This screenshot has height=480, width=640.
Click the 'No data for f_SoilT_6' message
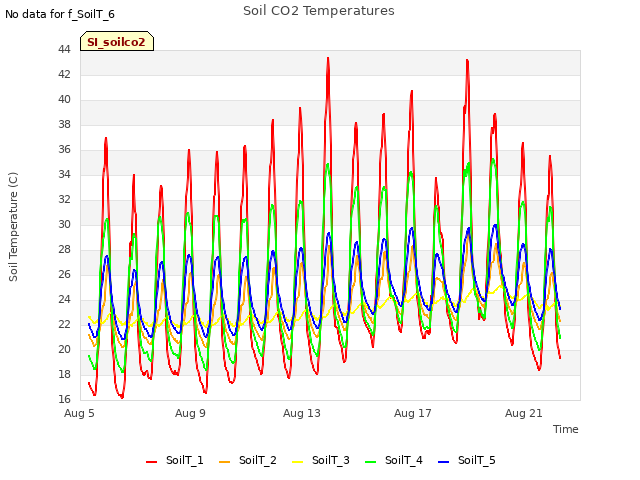(60, 15)
